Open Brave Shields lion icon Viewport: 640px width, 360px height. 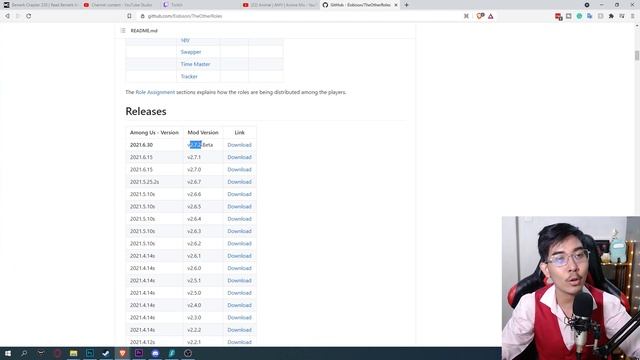point(480,16)
